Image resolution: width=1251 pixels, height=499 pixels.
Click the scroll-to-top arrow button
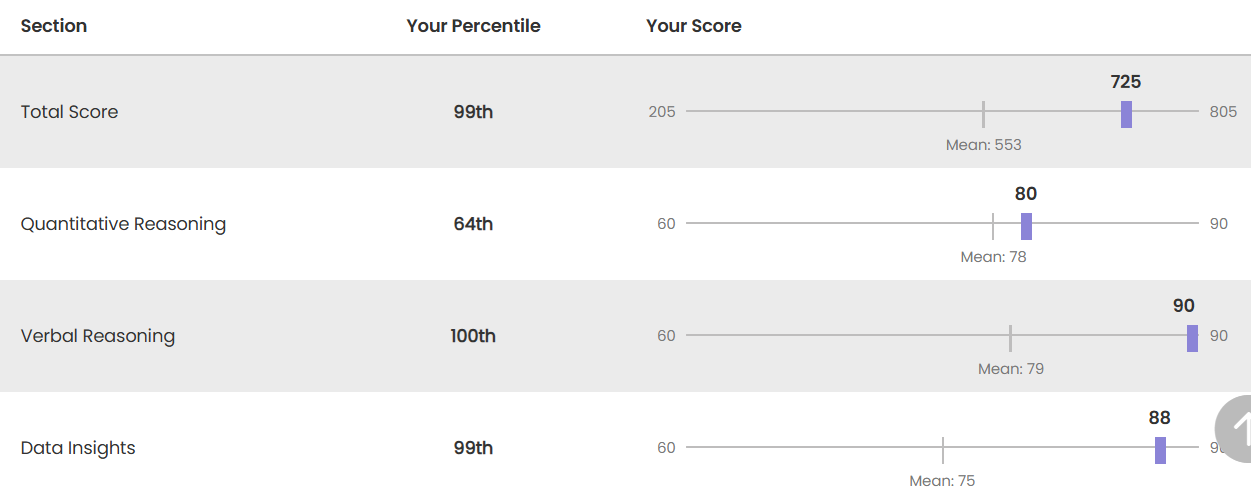(x=1236, y=429)
